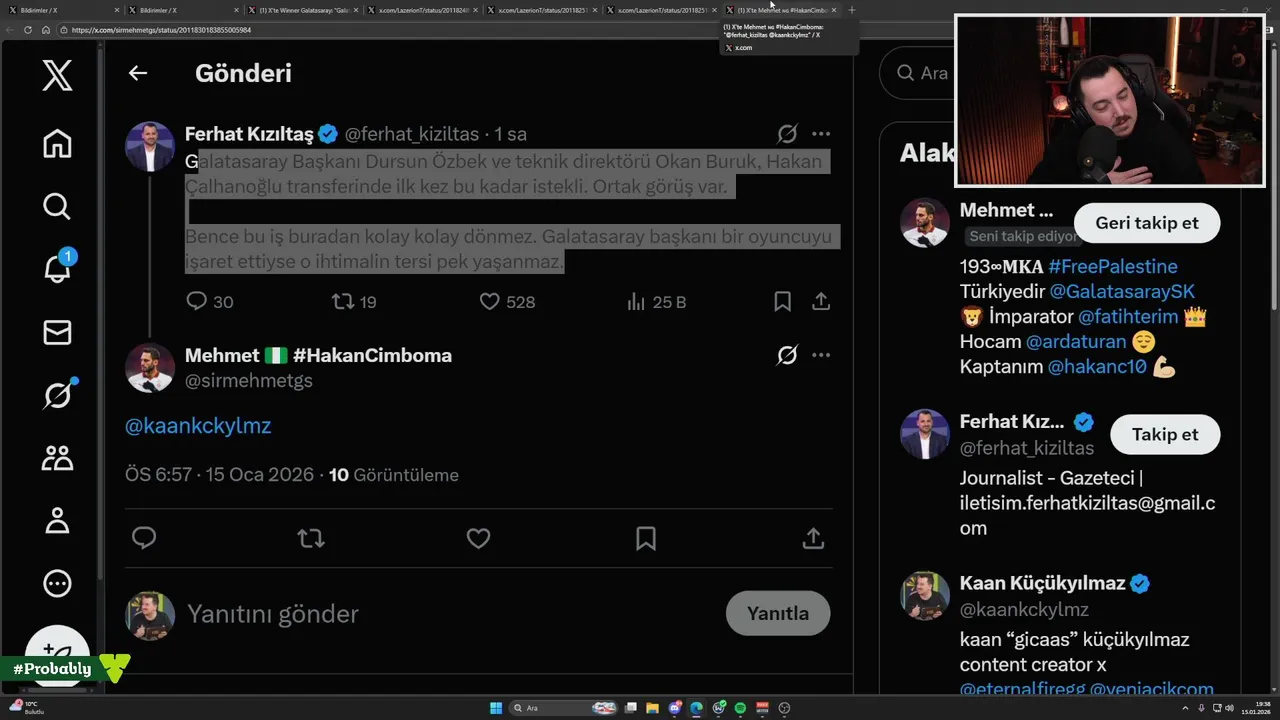Viewport: 1280px width, 720px height.
Task: Open @GalatasaraySK mention in Mehmet's bio
Action: (1122, 291)
